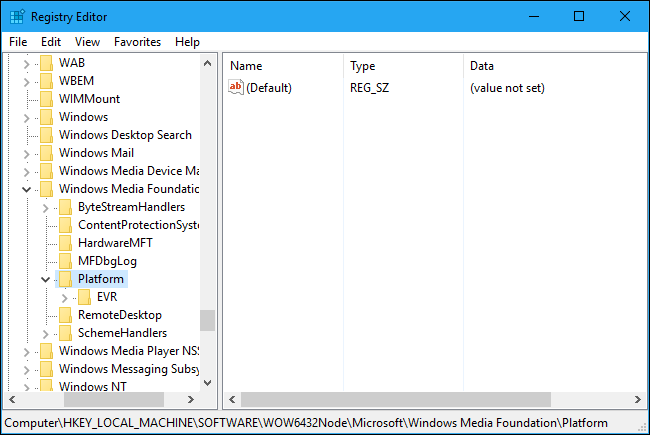The height and width of the screenshot is (435, 650).
Task: Click the HardwareMFT folder icon
Action: point(65,243)
